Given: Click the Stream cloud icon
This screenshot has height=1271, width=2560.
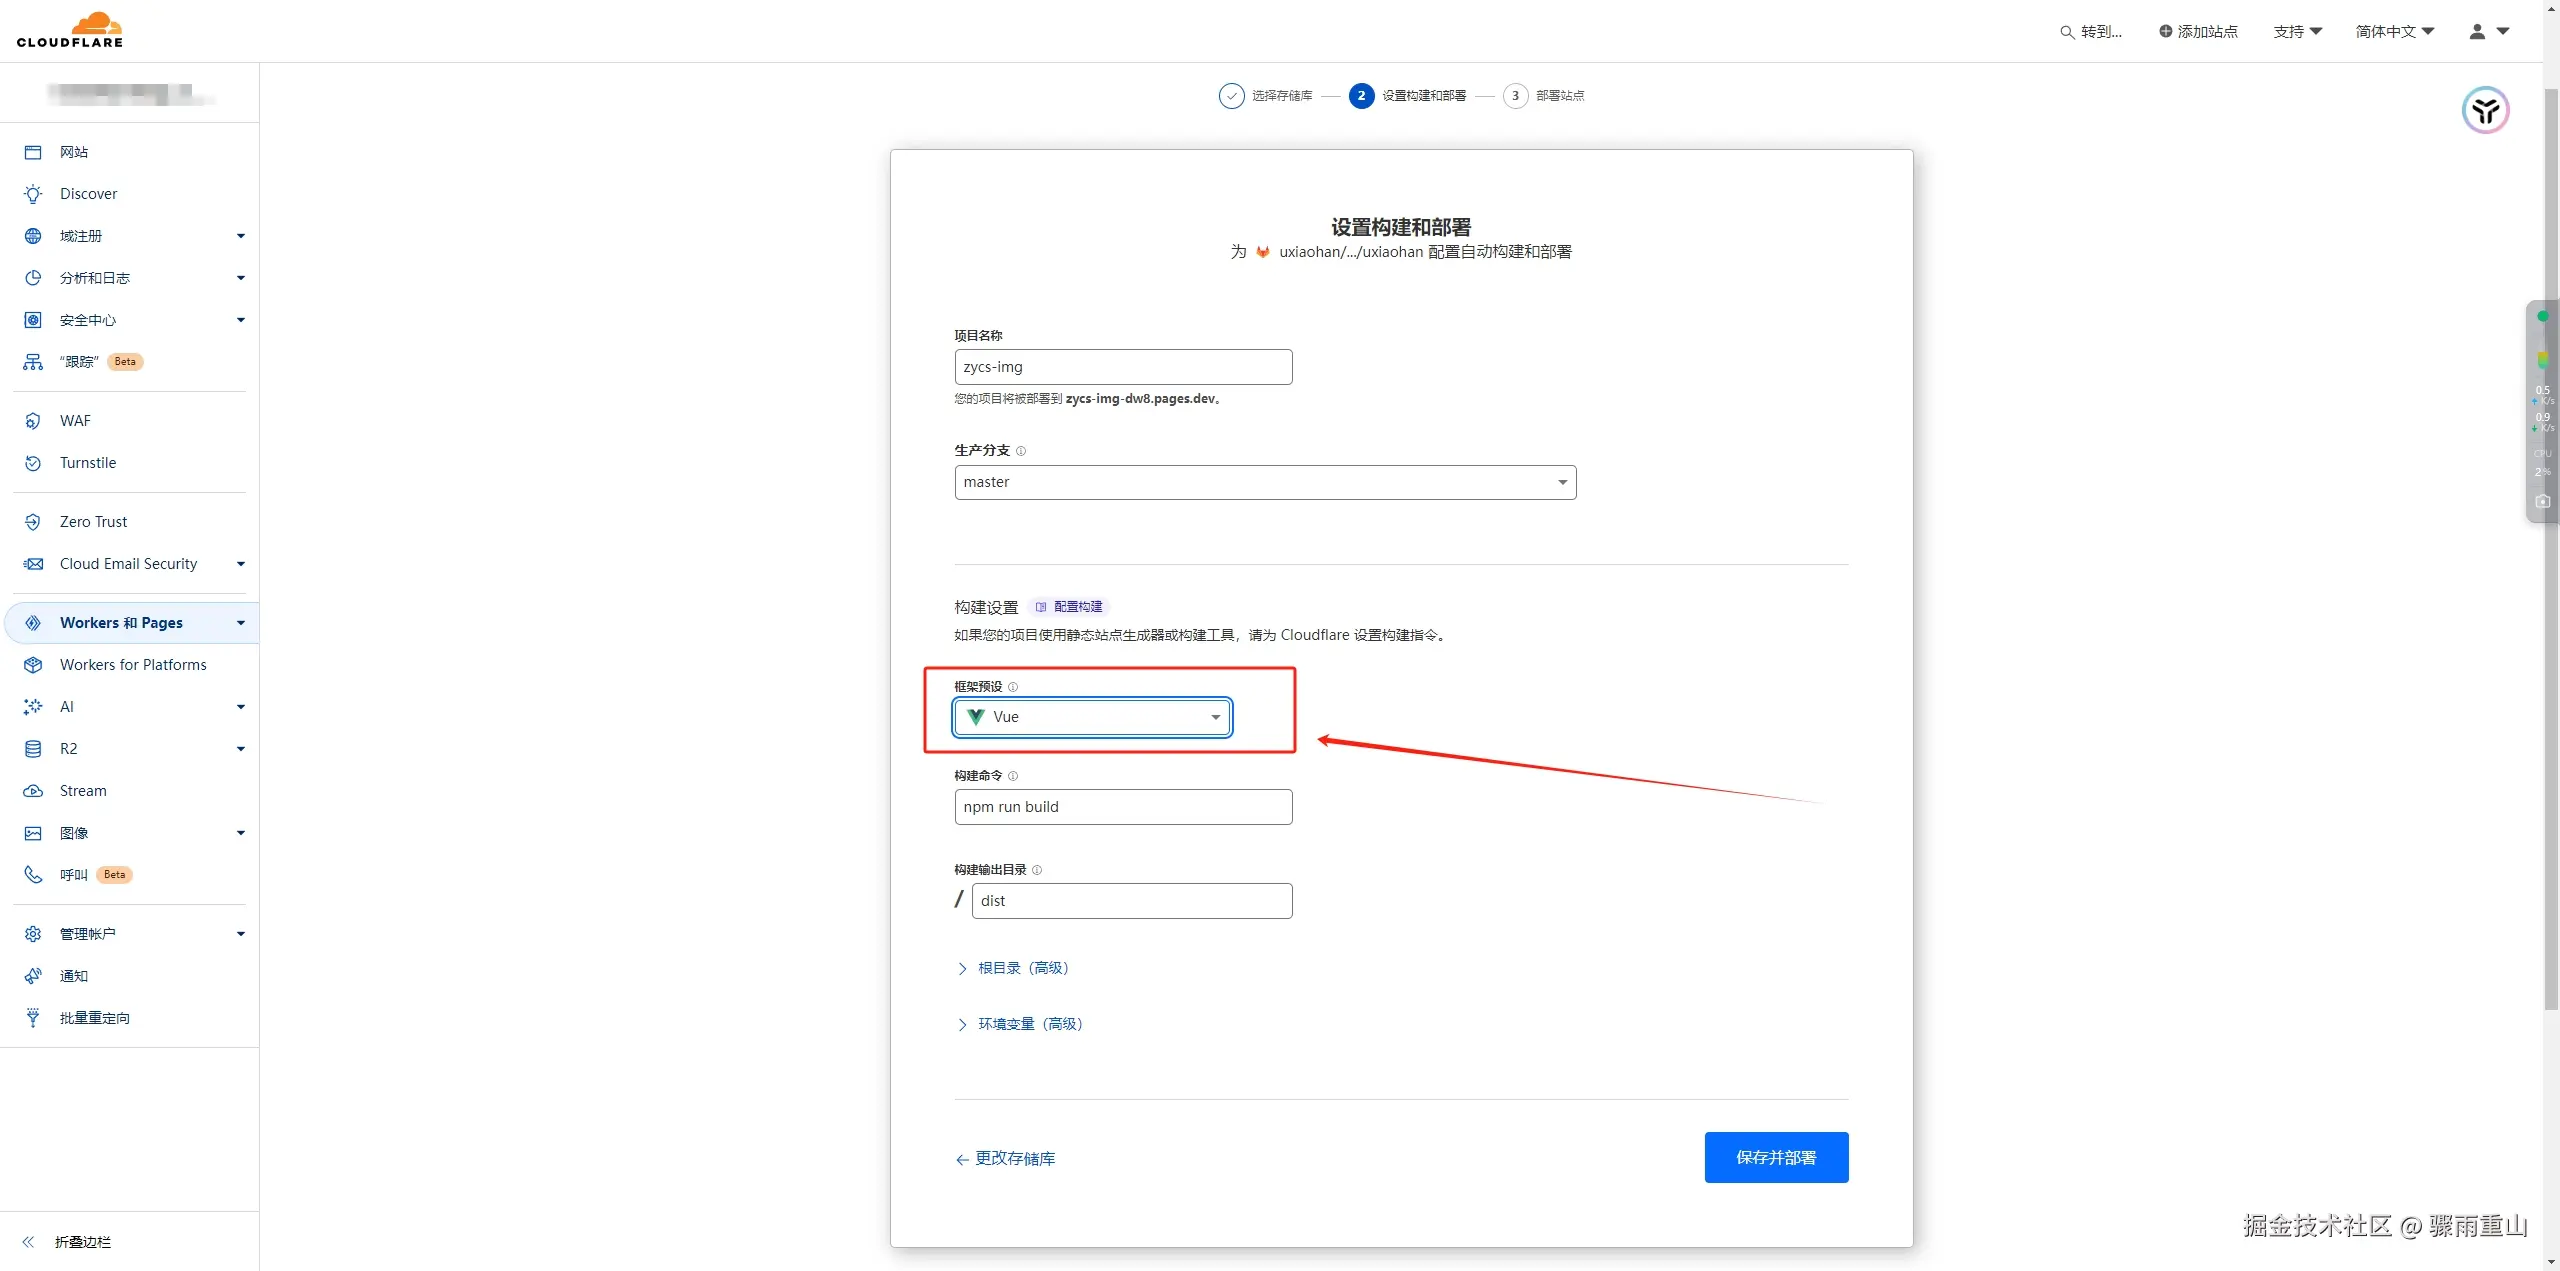Looking at the screenshot, I should (x=33, y=791).
